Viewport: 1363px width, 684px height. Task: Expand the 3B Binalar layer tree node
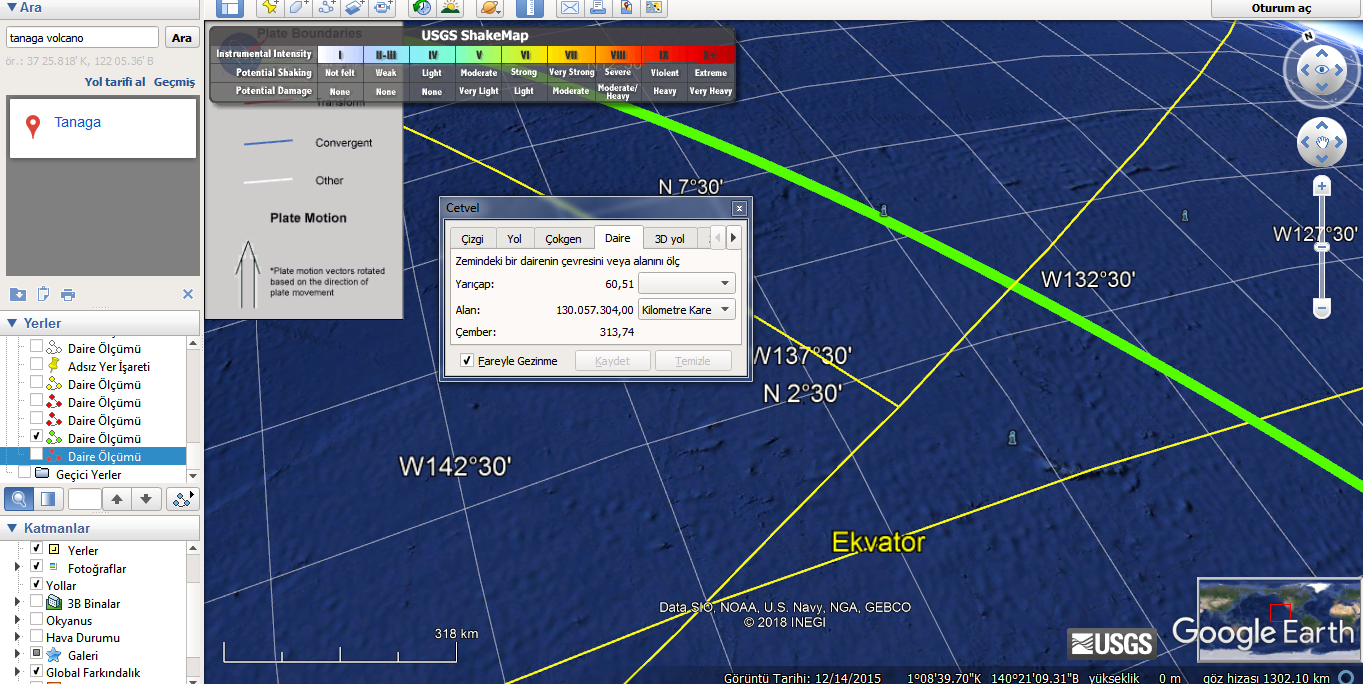pos(17,603)
